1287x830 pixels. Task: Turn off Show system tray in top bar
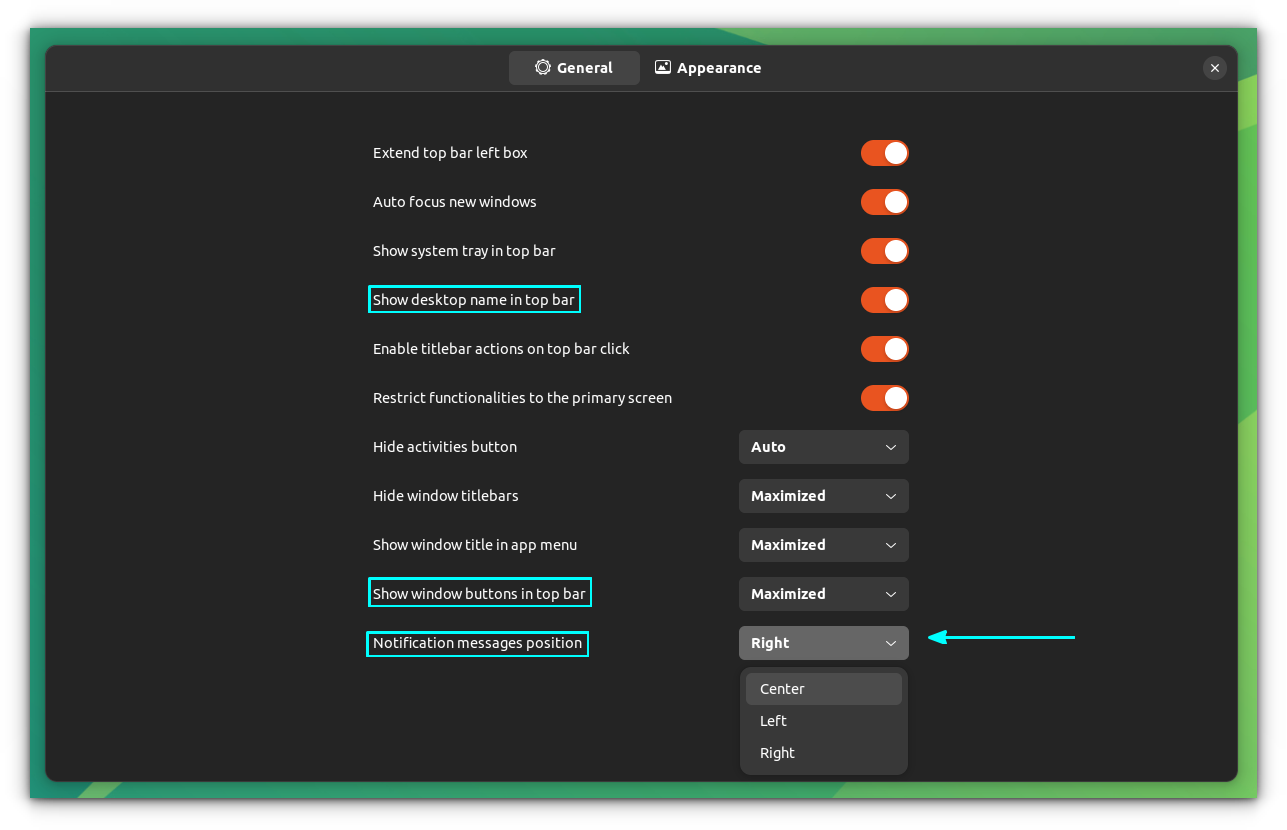(884, 251)
